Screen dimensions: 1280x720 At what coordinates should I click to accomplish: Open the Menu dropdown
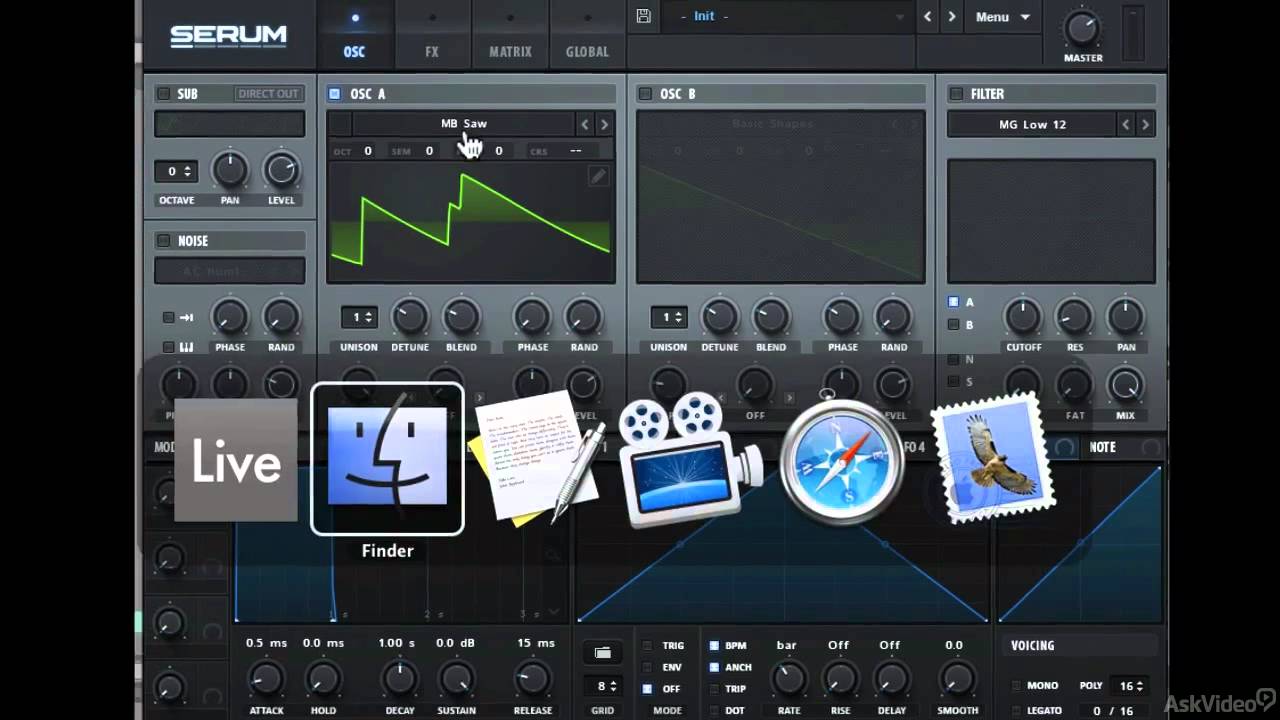click(x=1002, y=17)
